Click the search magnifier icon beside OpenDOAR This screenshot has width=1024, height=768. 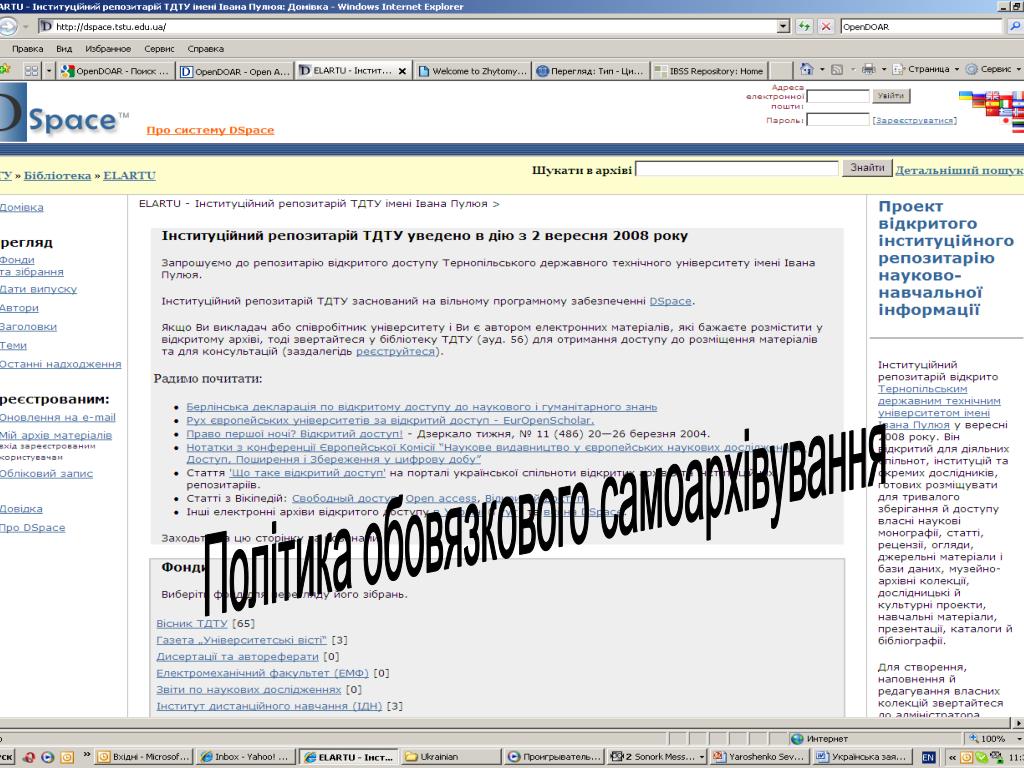pyautogui.click(x=1015, y=26)
